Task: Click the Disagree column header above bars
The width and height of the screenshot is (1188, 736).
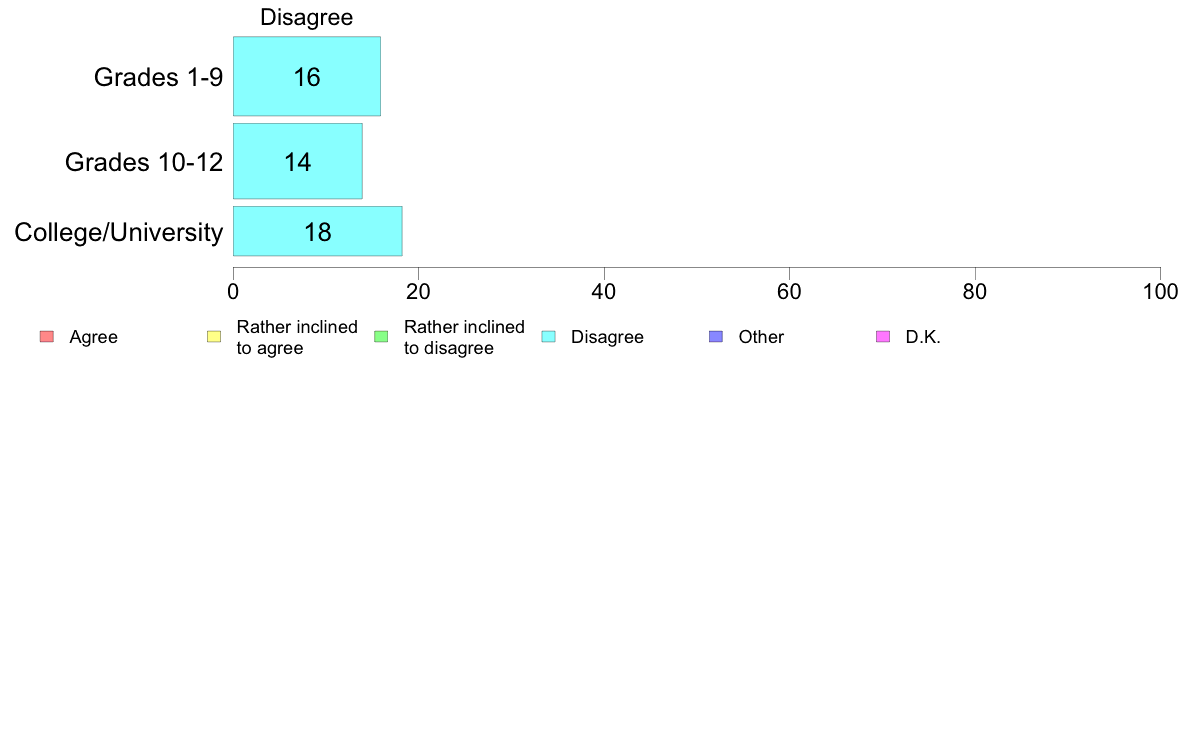Action: coord(307,17)
